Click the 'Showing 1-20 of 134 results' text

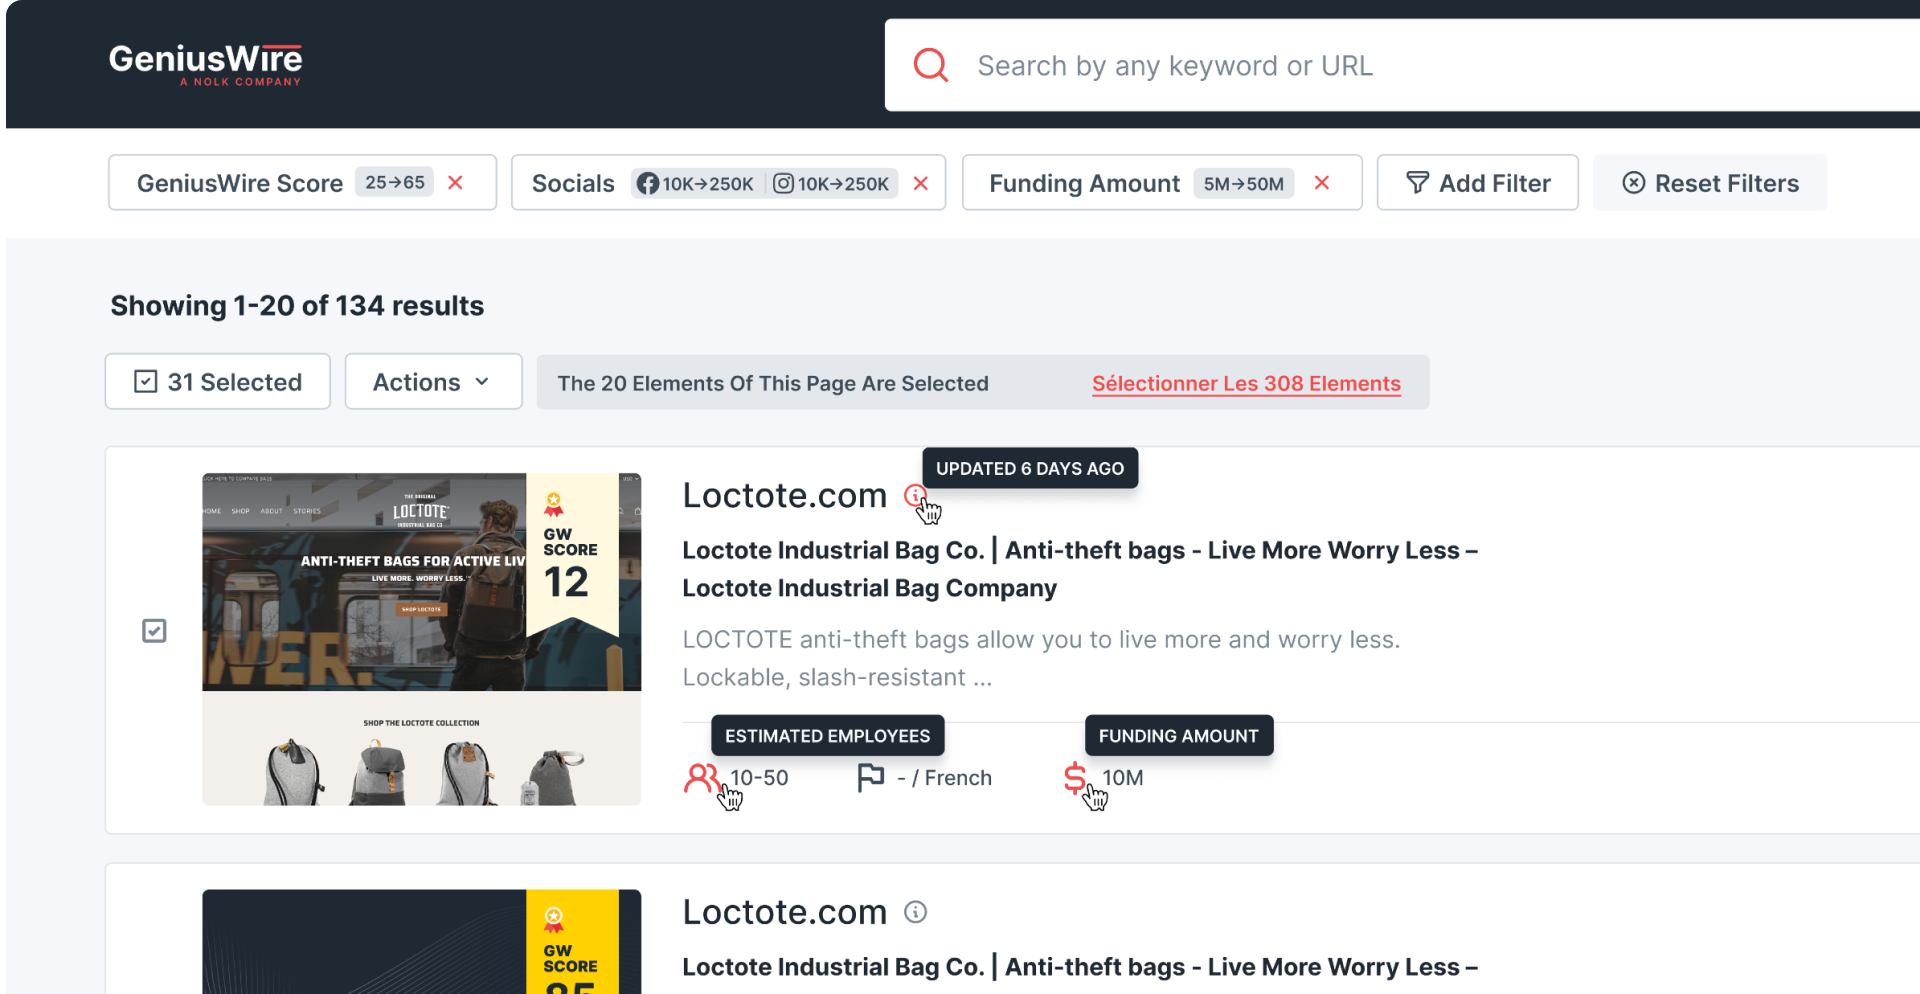(x=297, y=306)
